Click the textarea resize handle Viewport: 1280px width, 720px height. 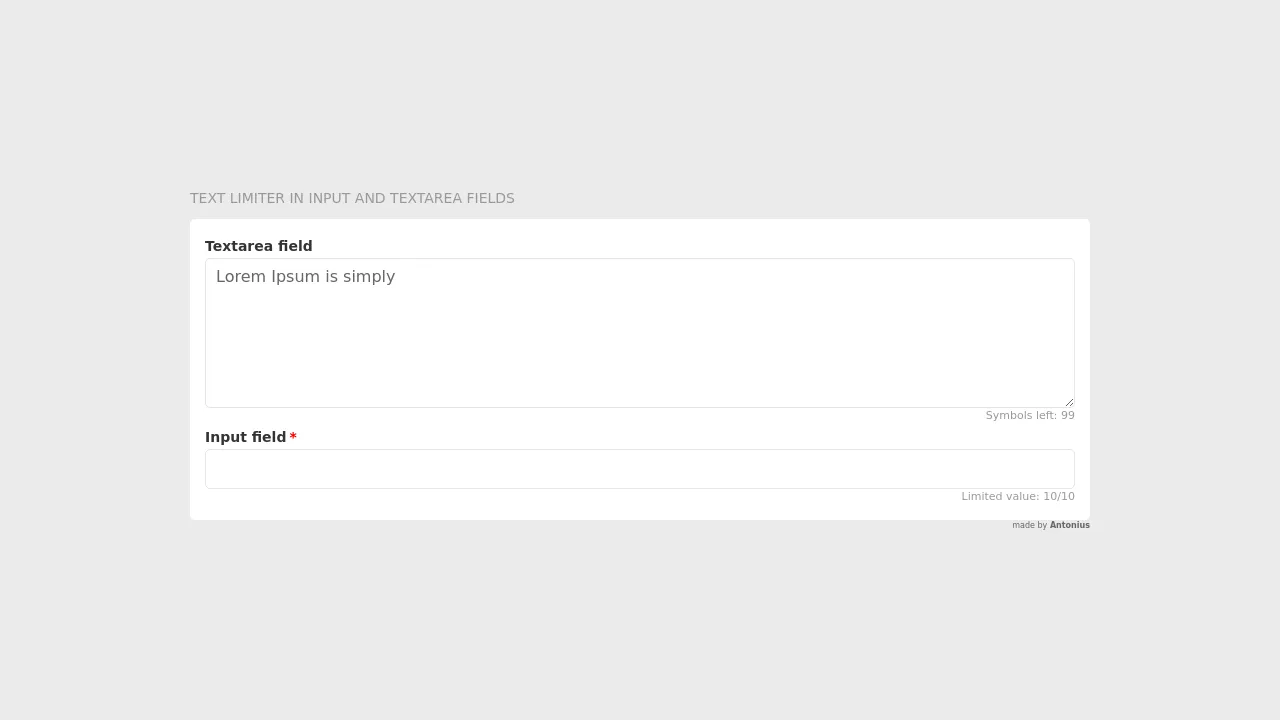point(1069,402)
